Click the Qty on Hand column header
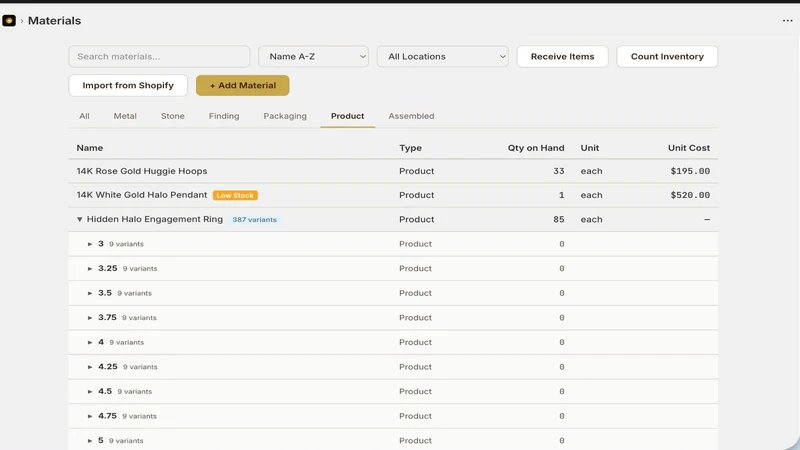Image resolution: width=800 pixels, height=450 pixels. pyautogui.click(x=536, y=148)
